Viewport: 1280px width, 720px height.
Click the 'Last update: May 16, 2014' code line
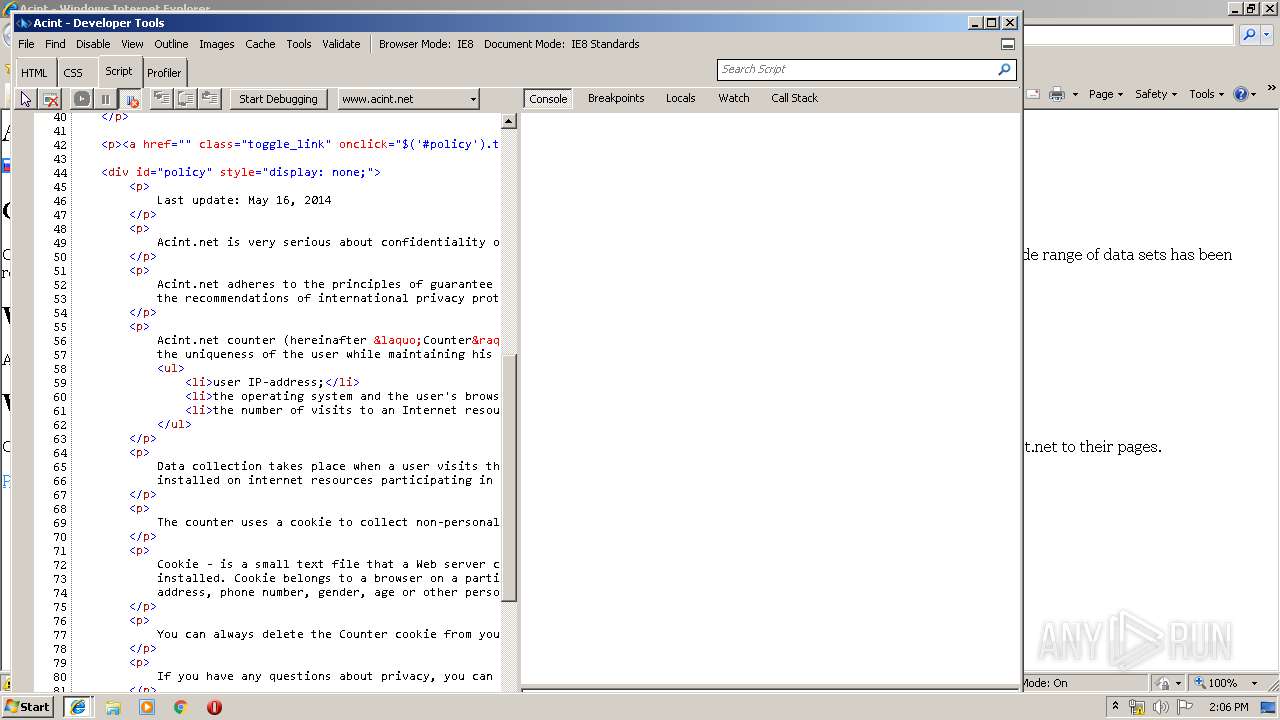click(x=244, y=200)
